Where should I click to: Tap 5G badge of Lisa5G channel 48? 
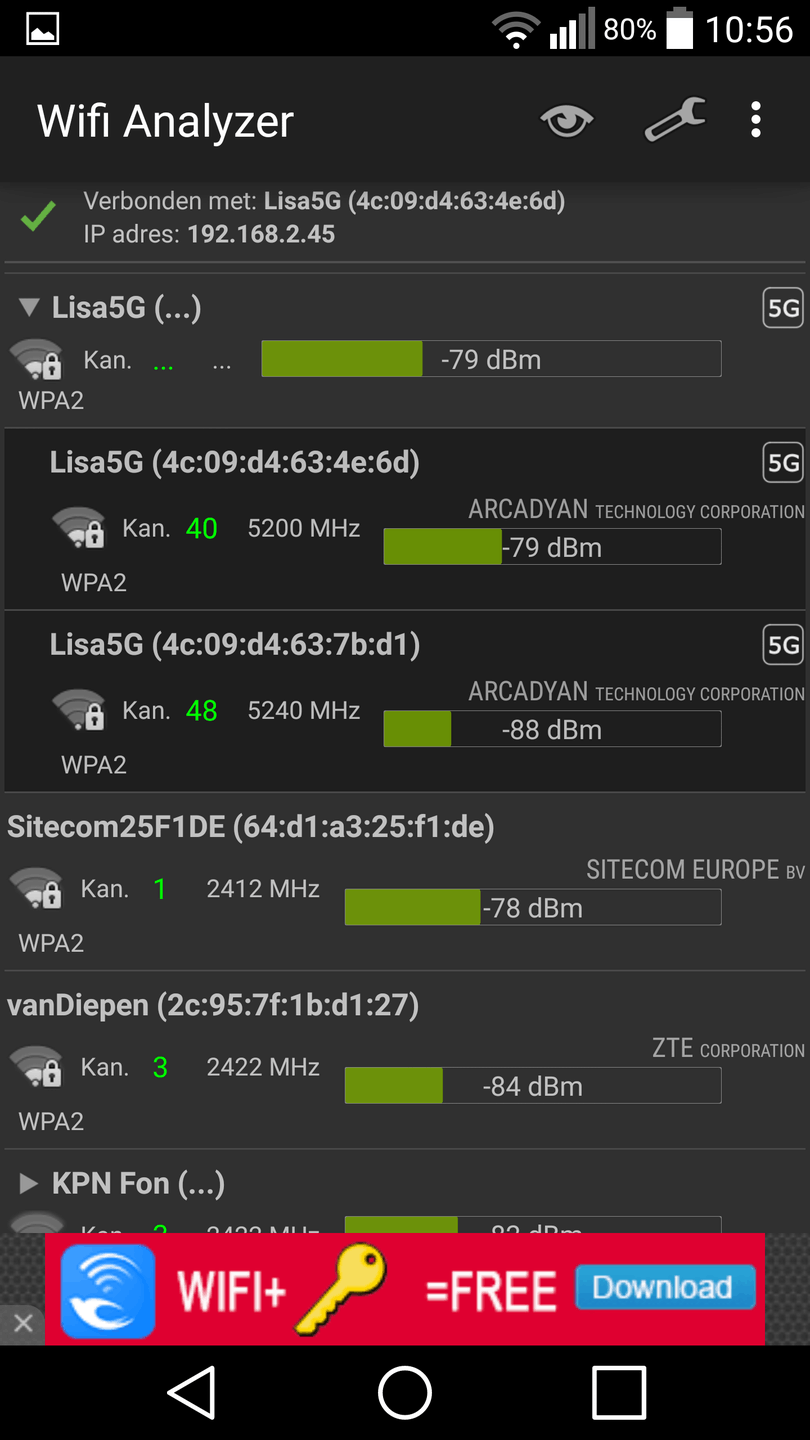coord(782,645)
